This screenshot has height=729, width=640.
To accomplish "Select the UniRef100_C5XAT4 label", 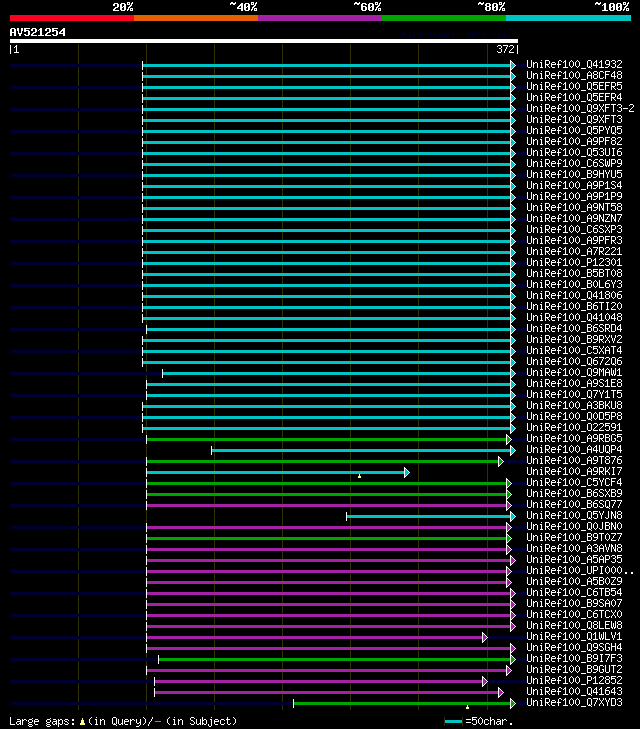I will [574, 351].
